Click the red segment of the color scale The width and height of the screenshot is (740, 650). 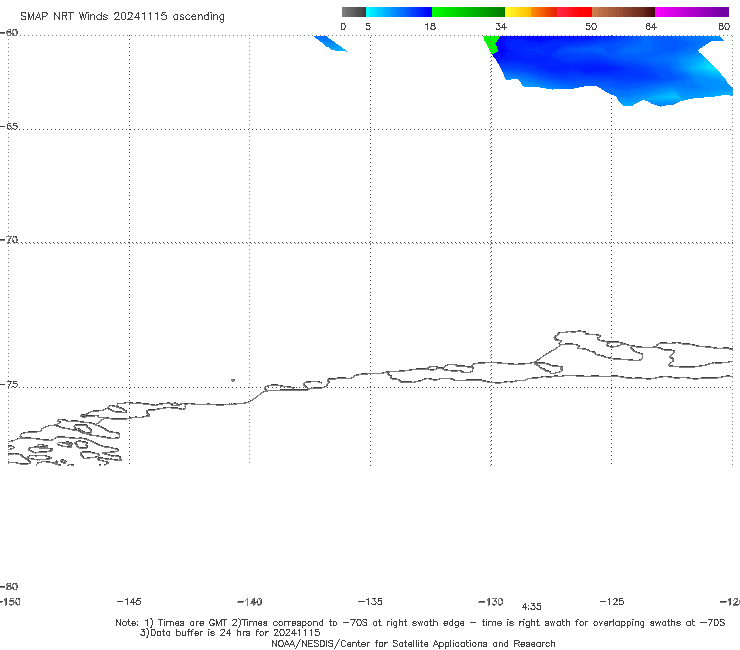pyautogui.click(x=574, y=12)
